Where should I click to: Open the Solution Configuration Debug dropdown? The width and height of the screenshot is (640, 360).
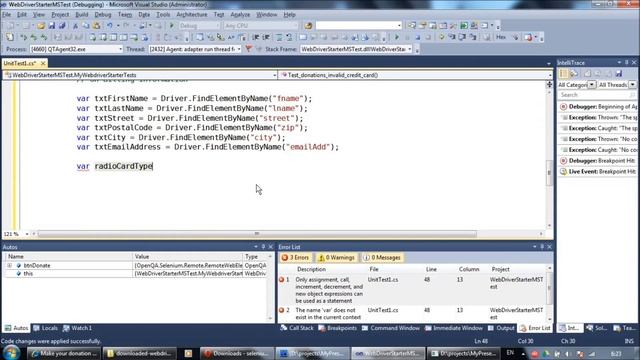[x=199, y=26]
